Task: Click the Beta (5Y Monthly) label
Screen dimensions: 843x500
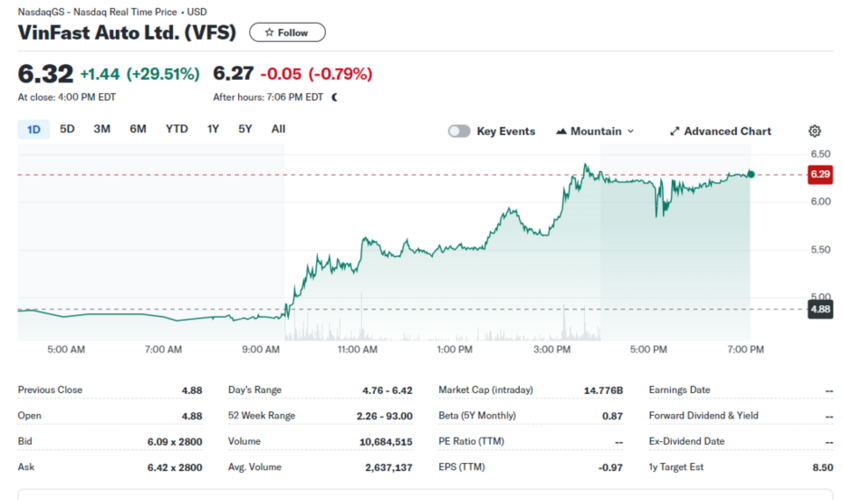Action: coord(477,416)
